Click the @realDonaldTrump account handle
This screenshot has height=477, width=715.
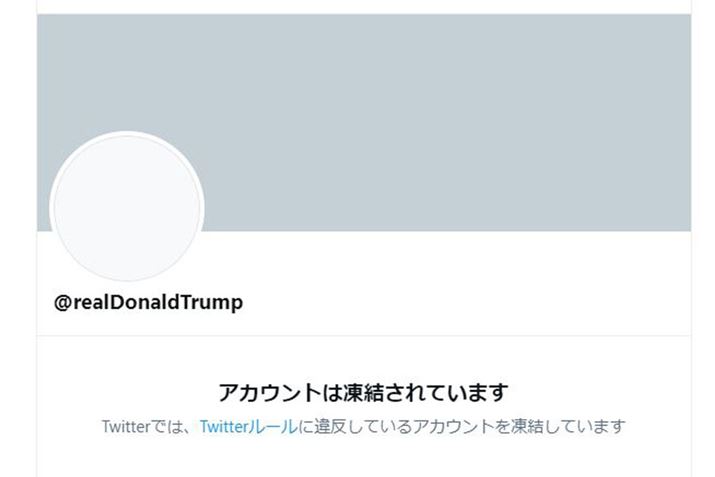[x=148, y=302]
